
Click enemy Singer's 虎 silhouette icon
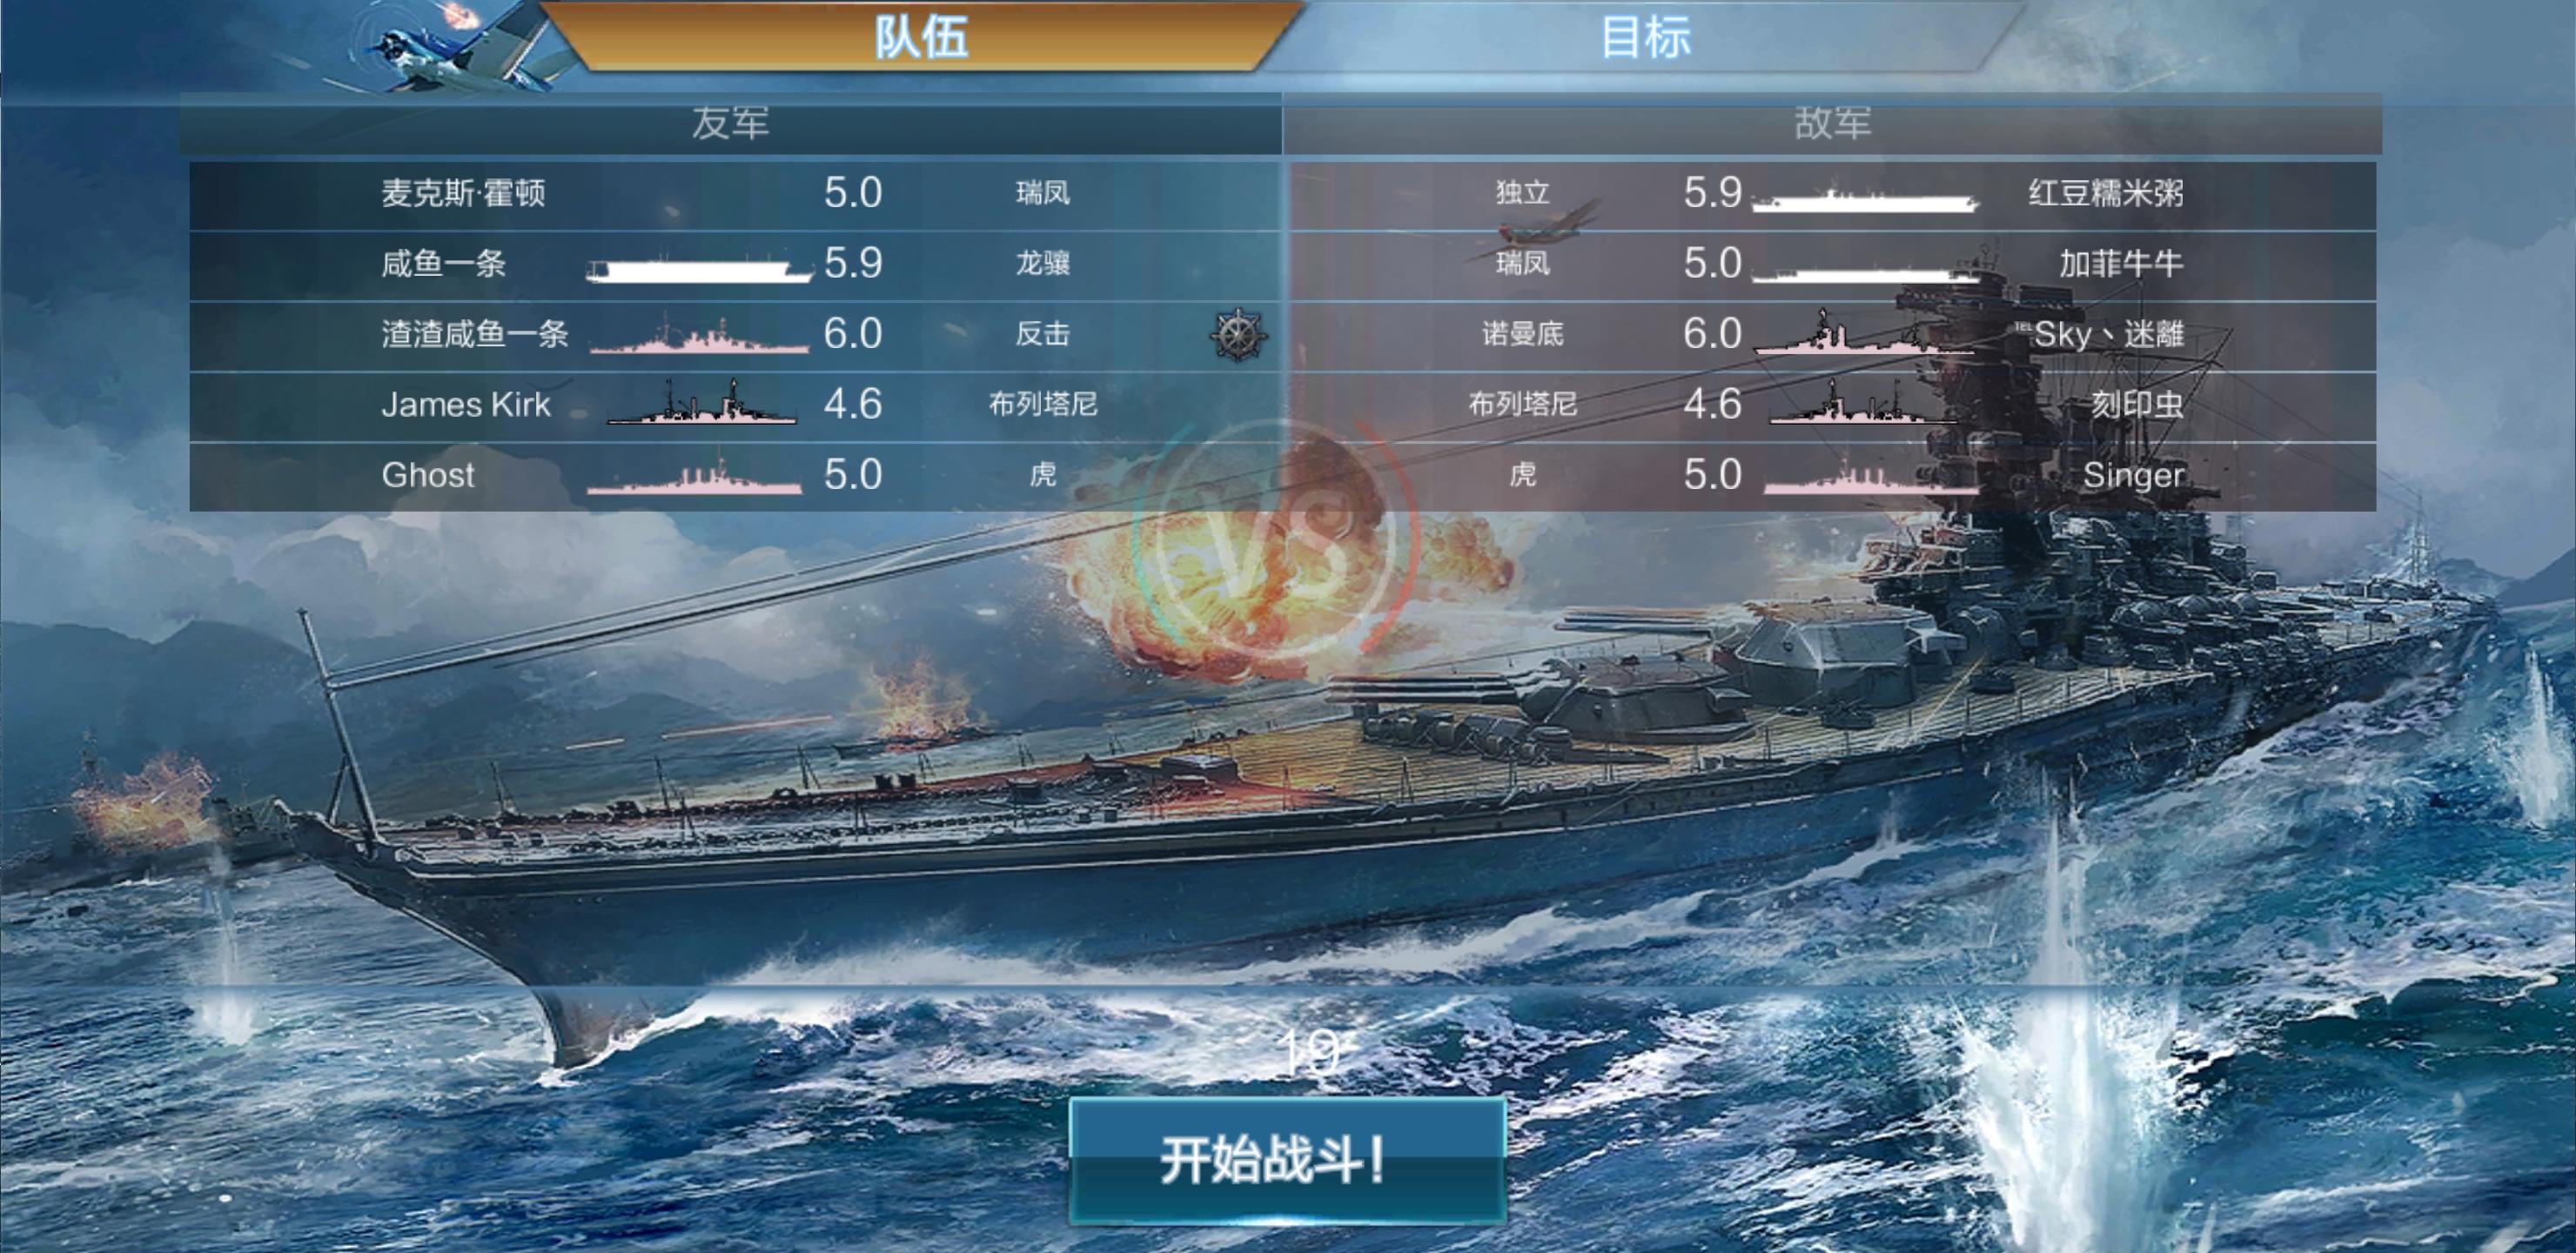point(1870,478)
